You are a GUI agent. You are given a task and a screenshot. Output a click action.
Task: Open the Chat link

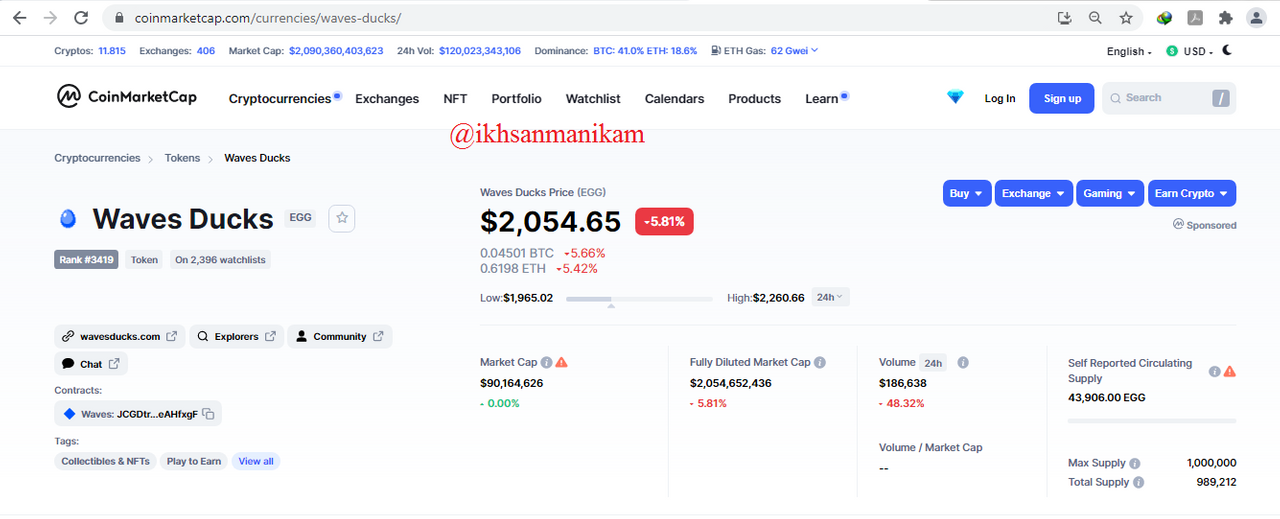[91, 364]
